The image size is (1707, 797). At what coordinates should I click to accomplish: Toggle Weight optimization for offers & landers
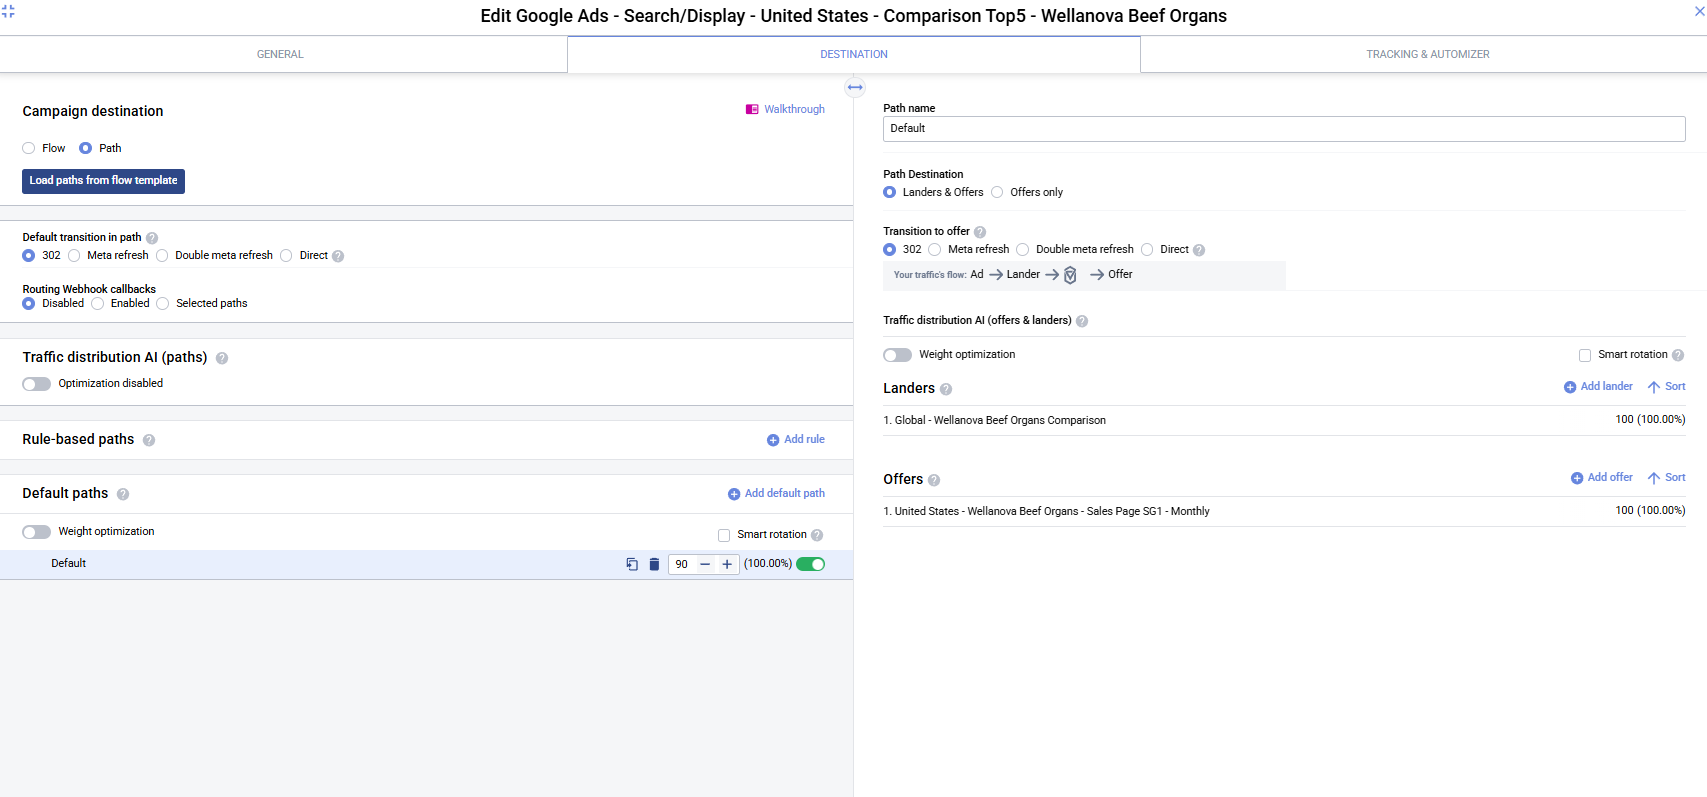pos(898,355)
